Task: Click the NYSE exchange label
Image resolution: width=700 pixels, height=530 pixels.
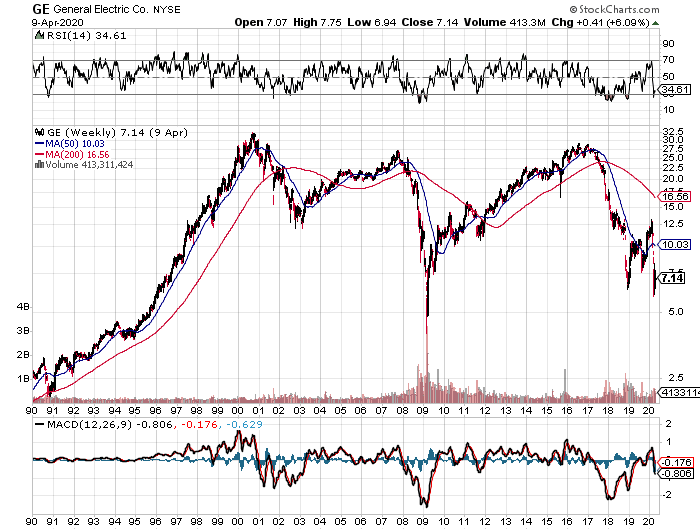Action: (167, 10)
